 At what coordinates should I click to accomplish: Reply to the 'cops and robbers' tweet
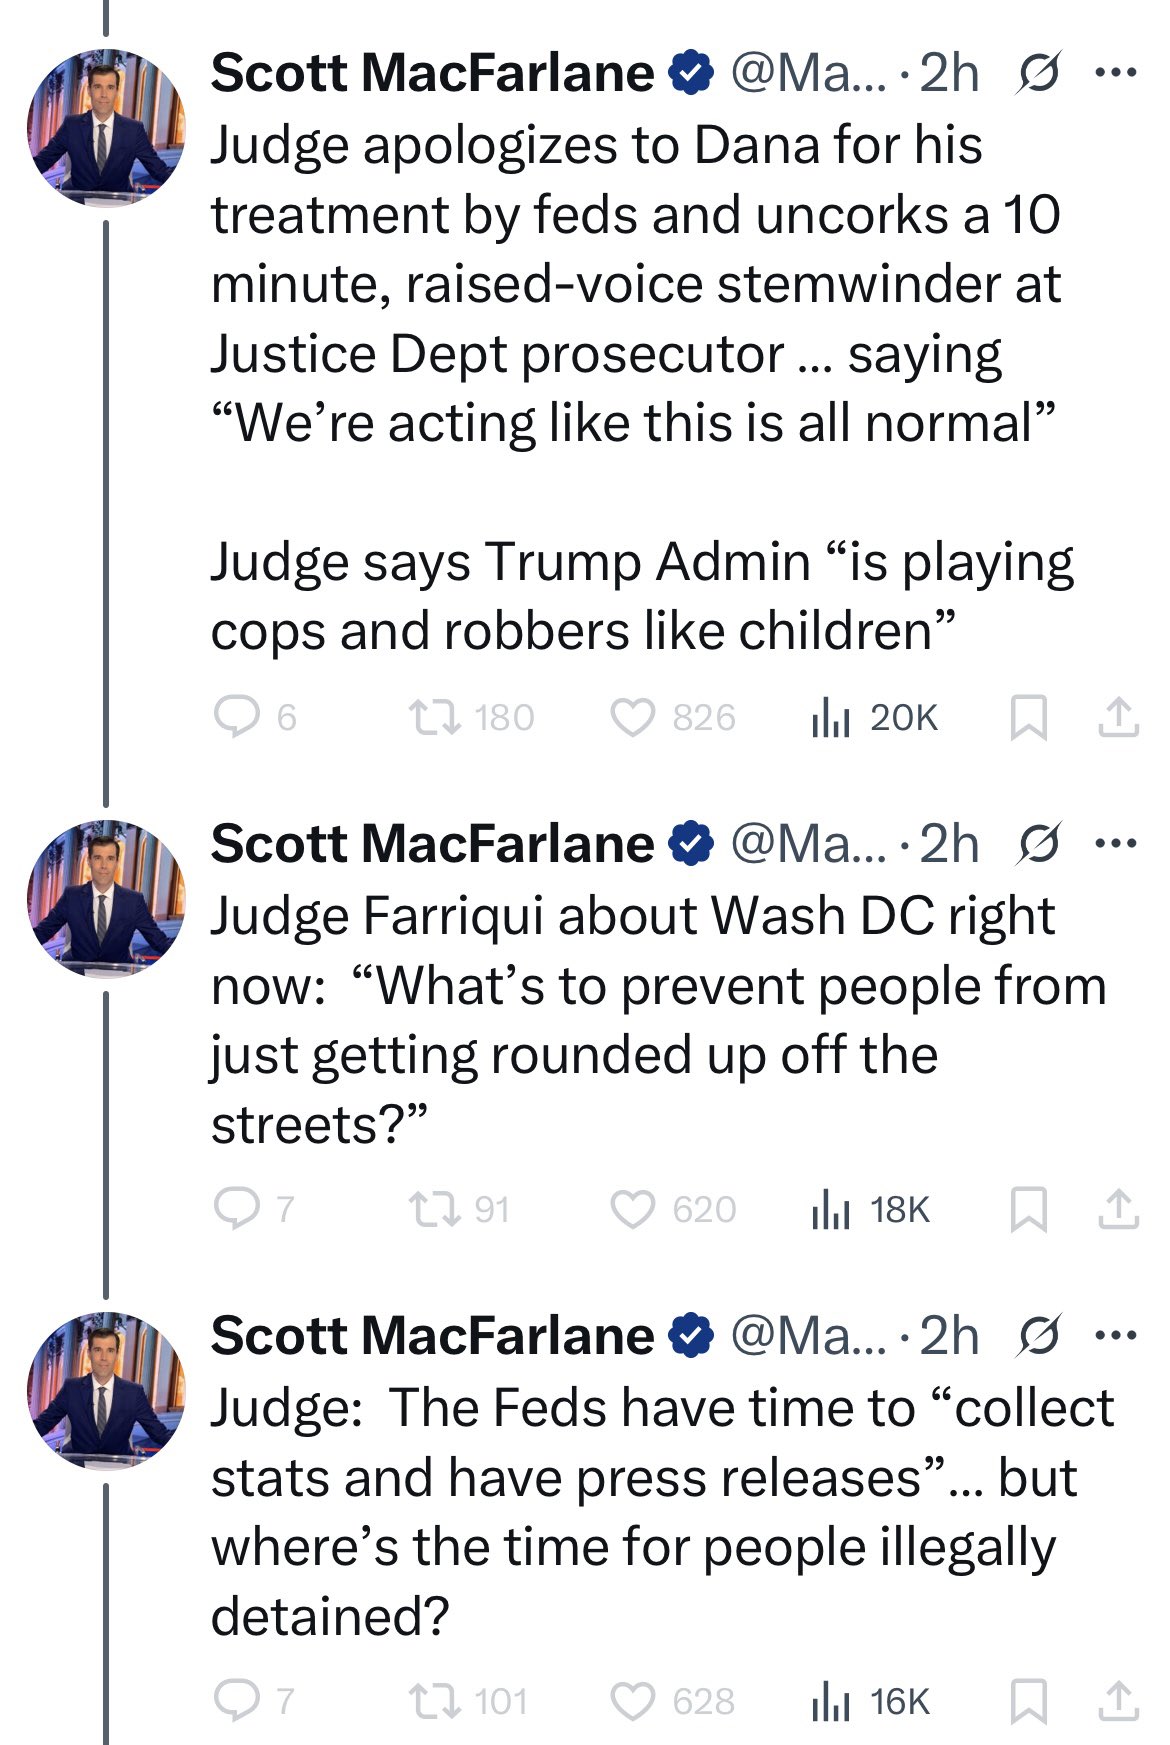pyautogui.click(x=238, y=717)
